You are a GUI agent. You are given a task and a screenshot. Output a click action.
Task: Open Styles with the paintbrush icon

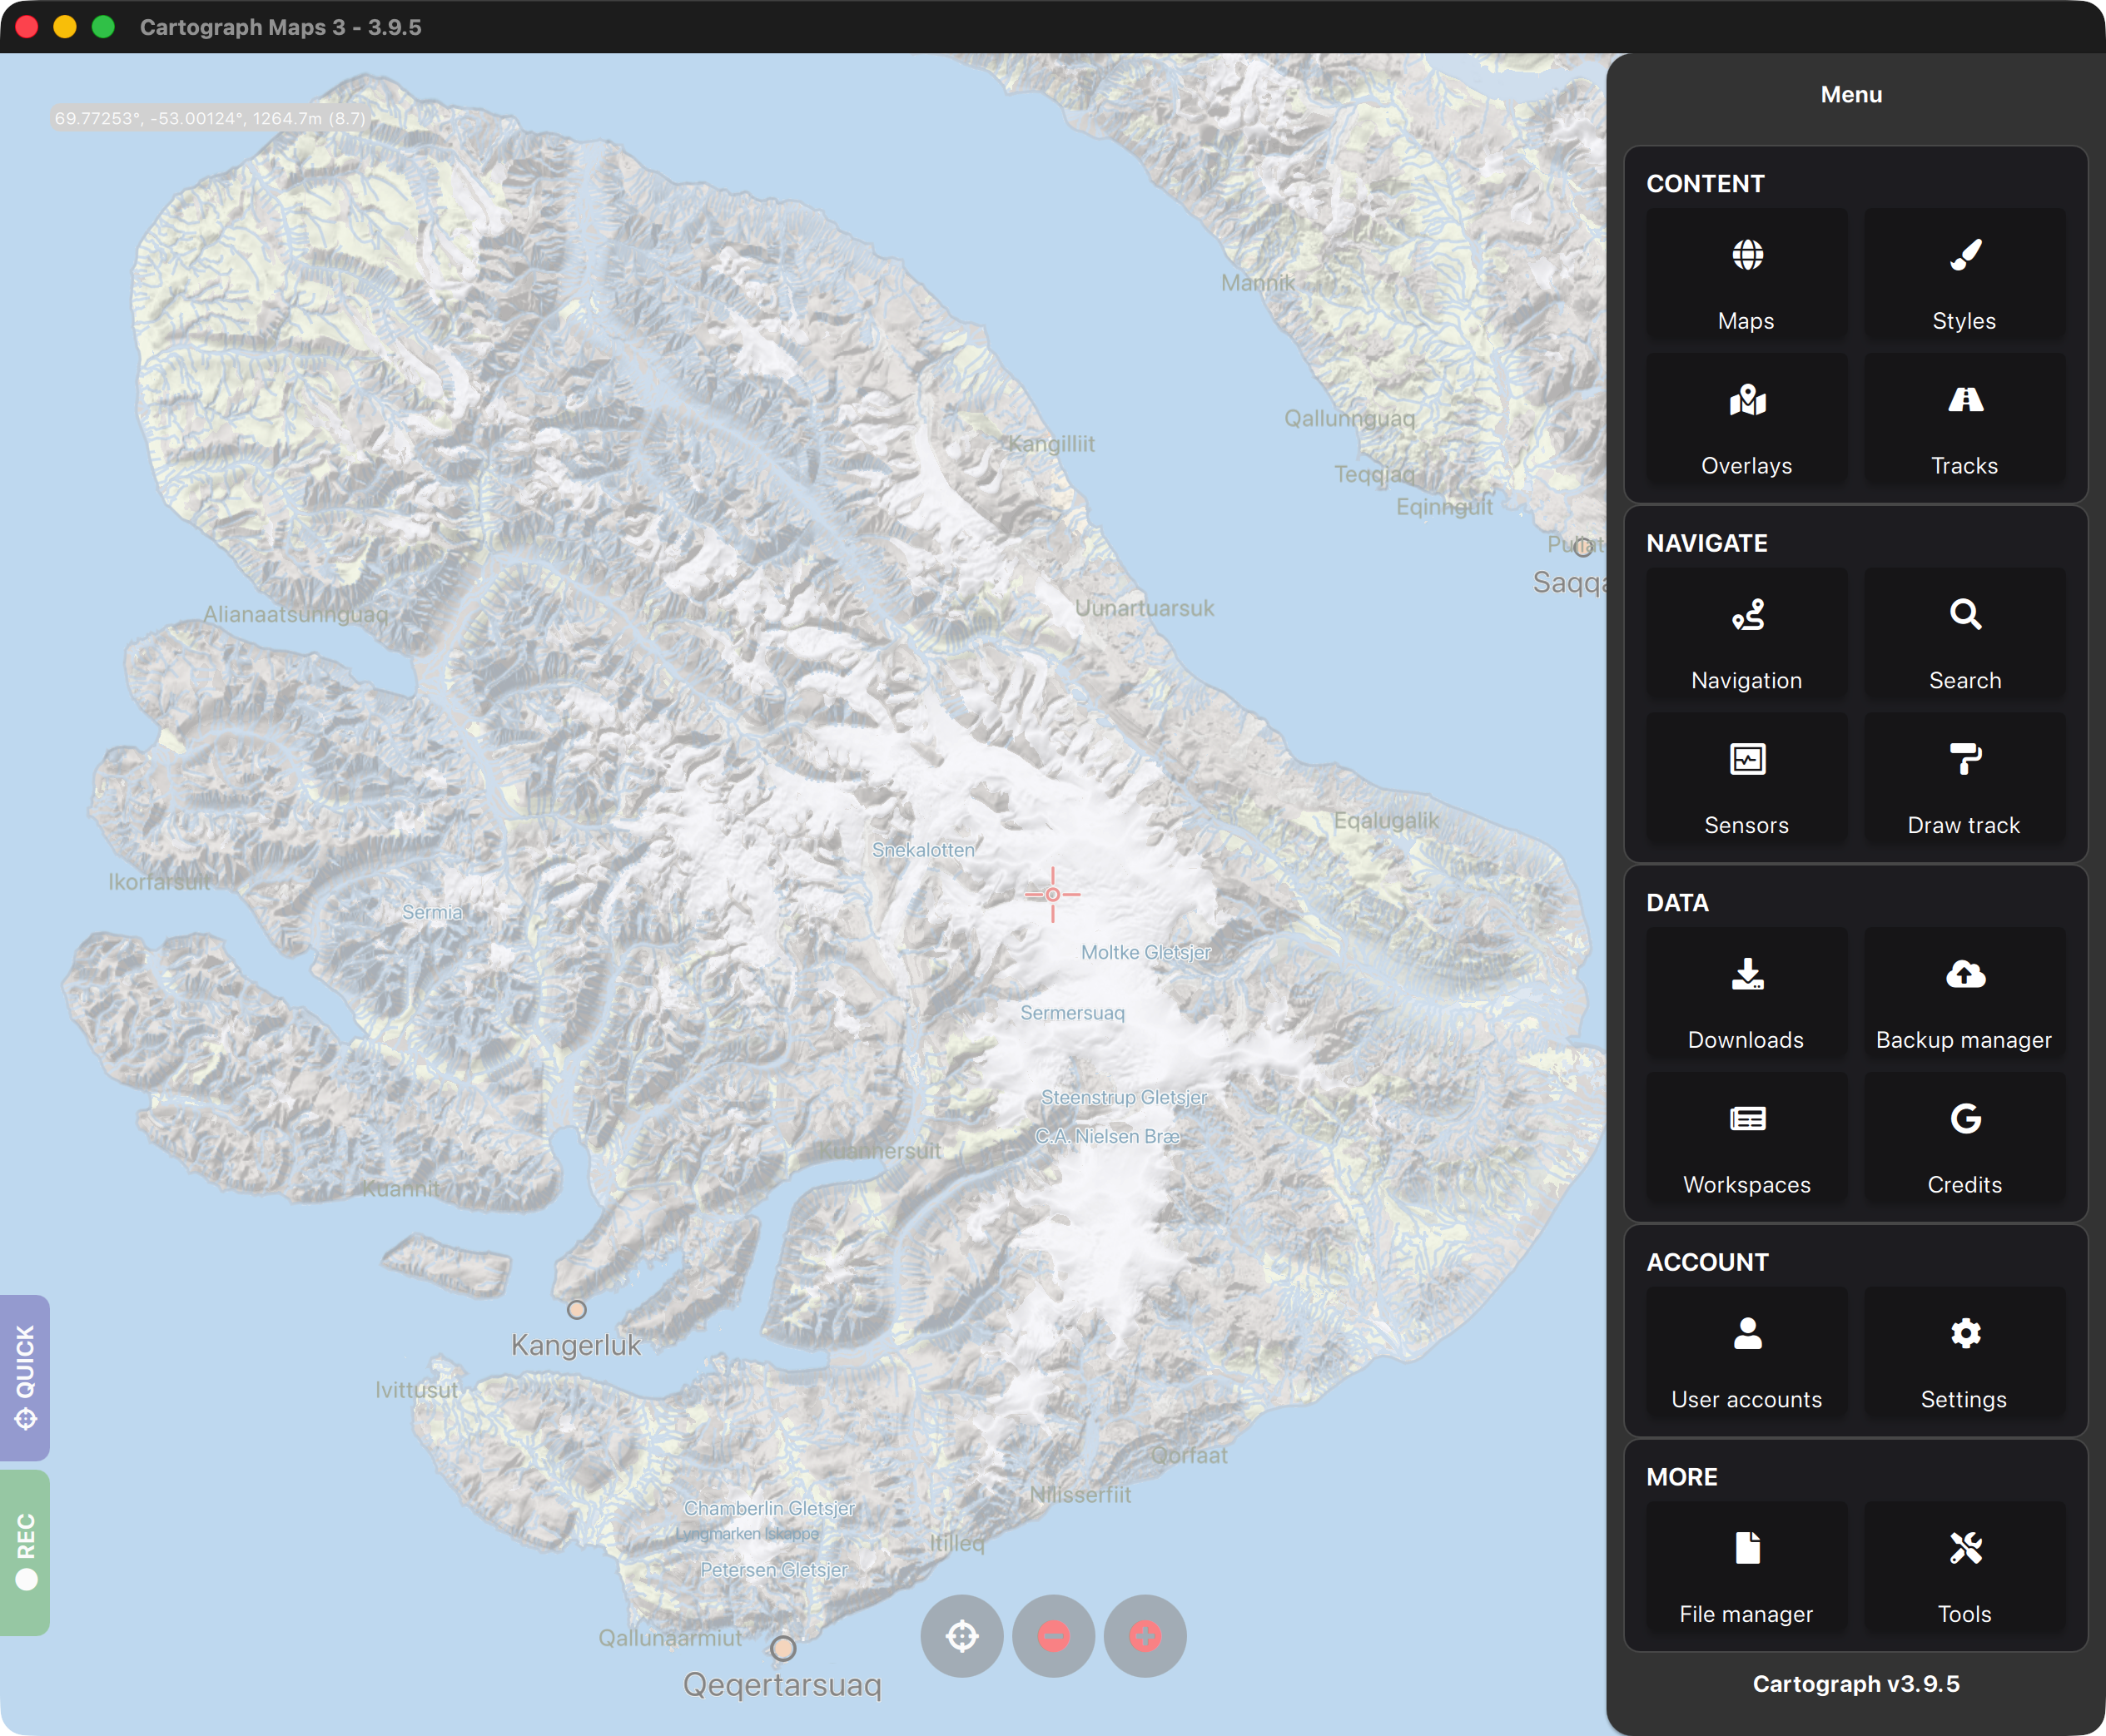tap(1964, 275)
